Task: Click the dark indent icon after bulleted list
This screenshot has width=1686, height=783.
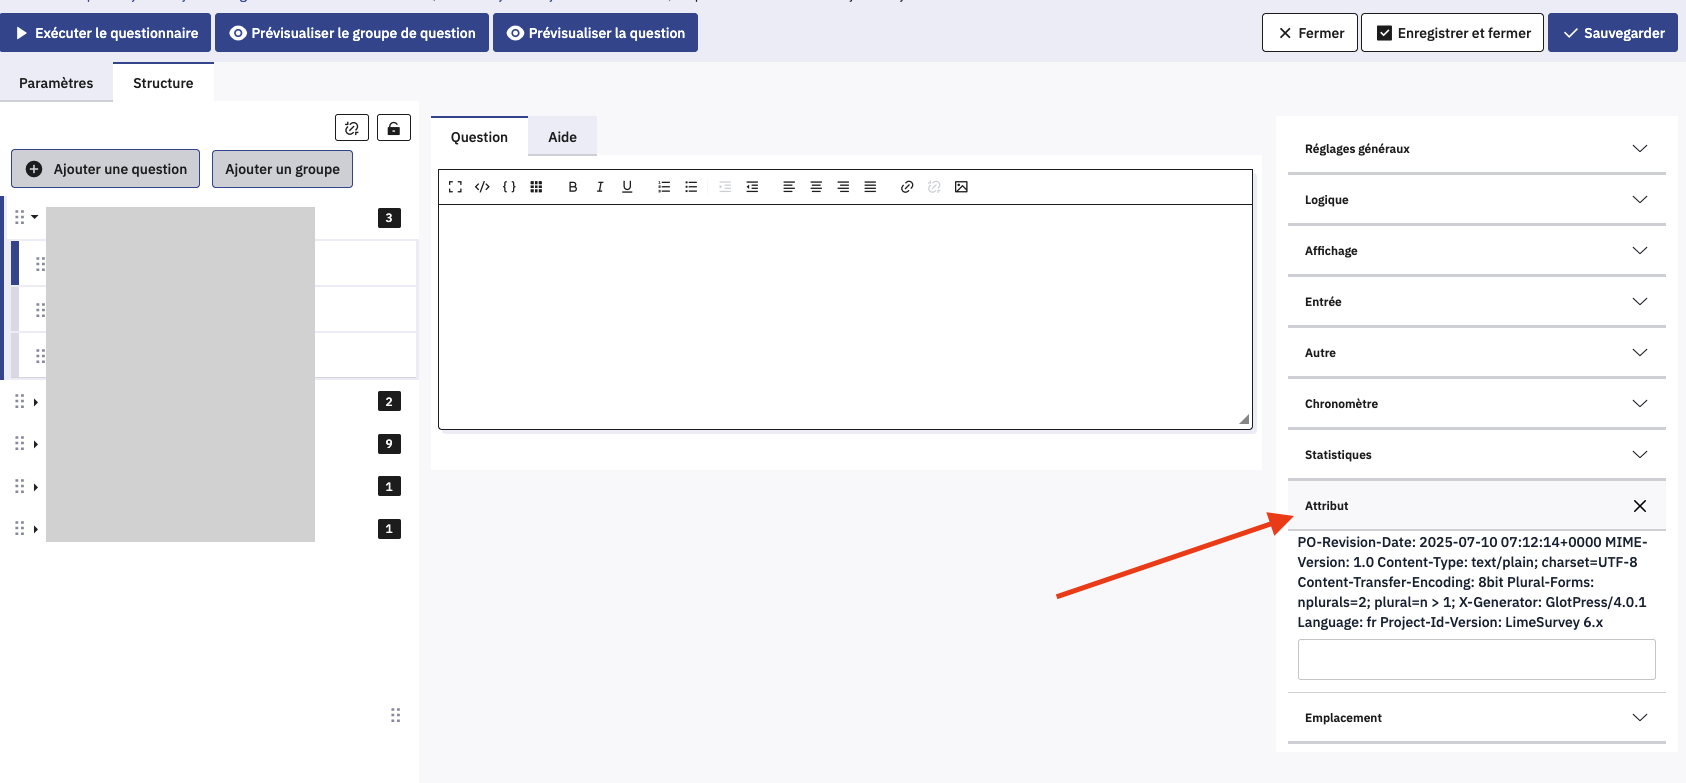Action: pyautogui.click(x=752, y=187)
